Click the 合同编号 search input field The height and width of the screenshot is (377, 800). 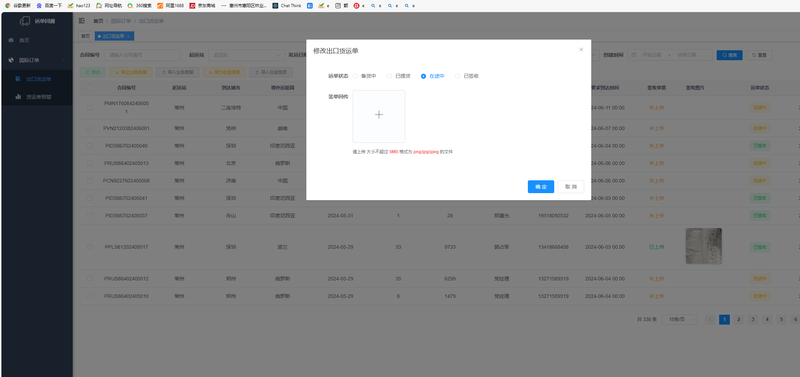click(142, 55)
